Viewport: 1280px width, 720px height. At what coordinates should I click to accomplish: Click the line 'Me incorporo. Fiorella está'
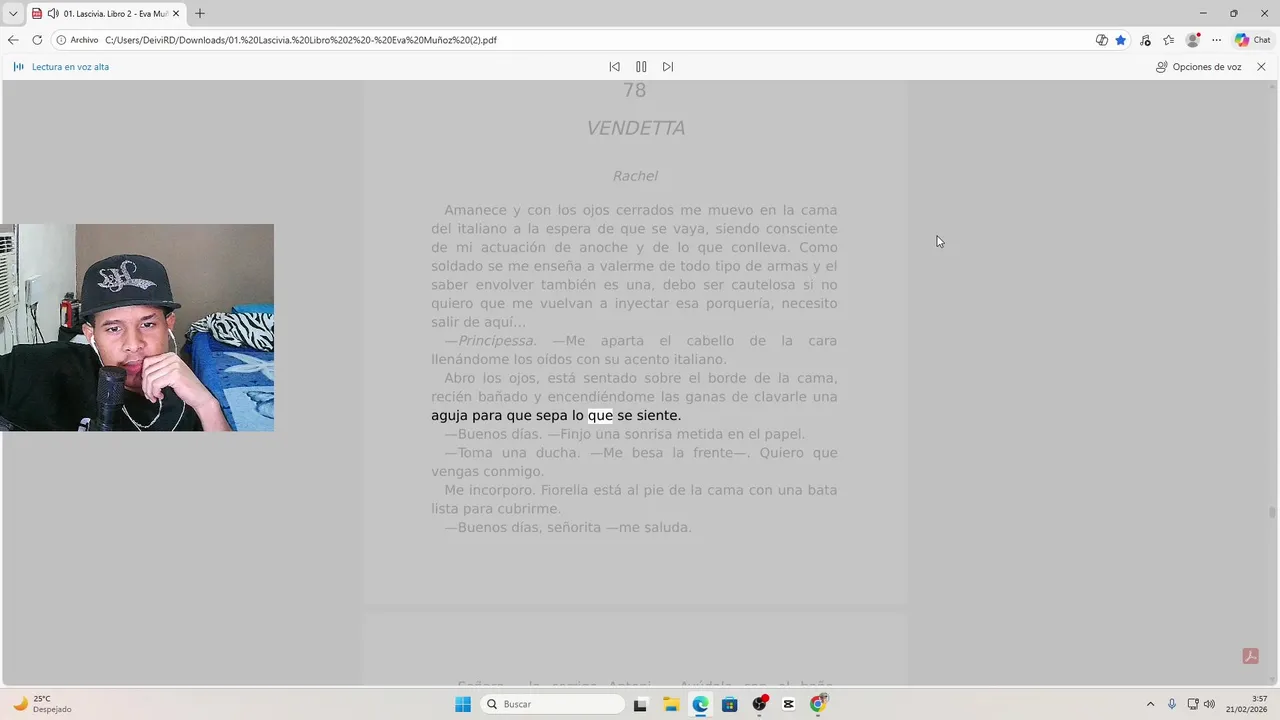(x=641, y=491)
